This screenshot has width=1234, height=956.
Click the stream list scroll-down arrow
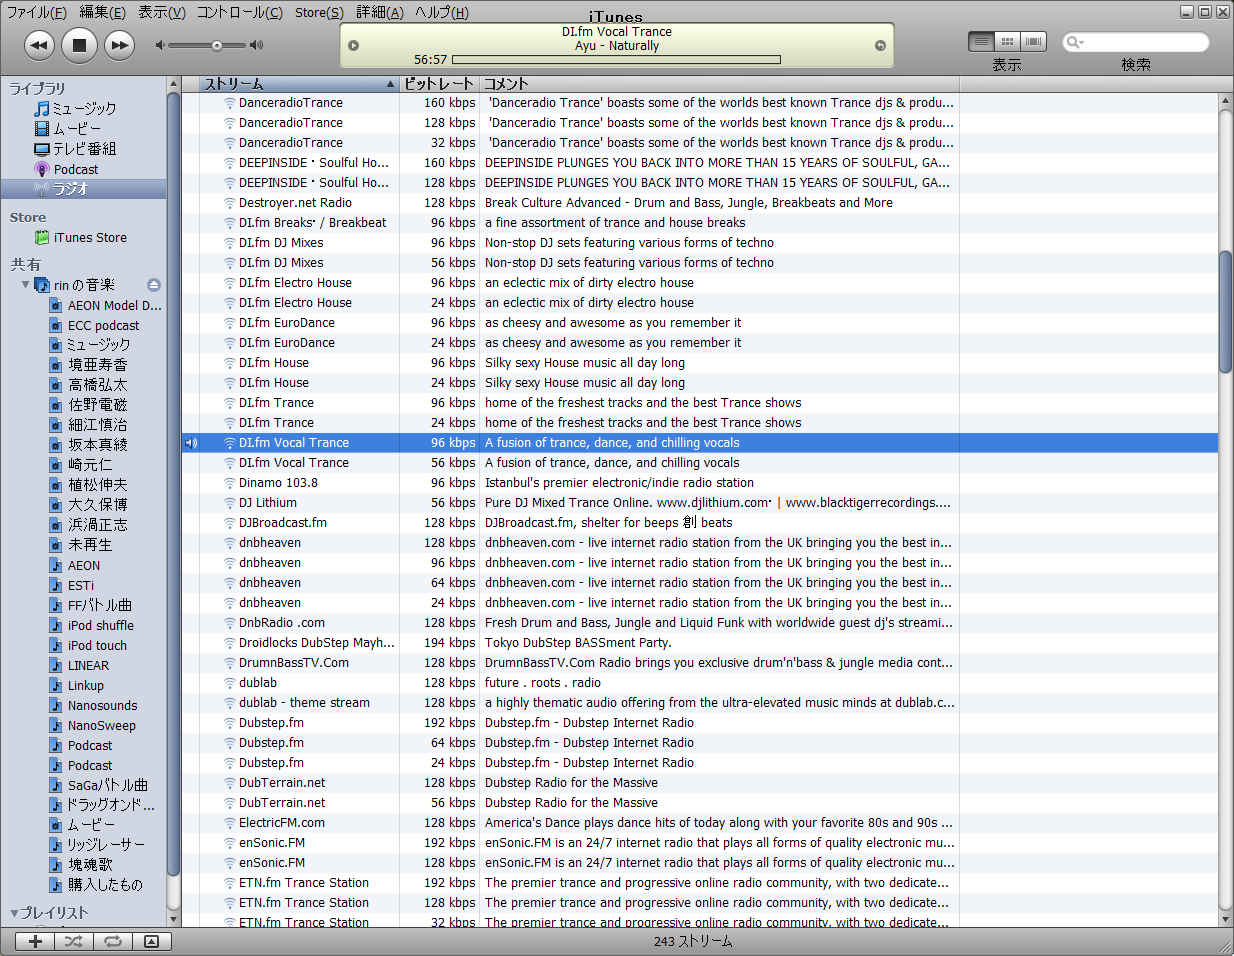point(1225,920)
